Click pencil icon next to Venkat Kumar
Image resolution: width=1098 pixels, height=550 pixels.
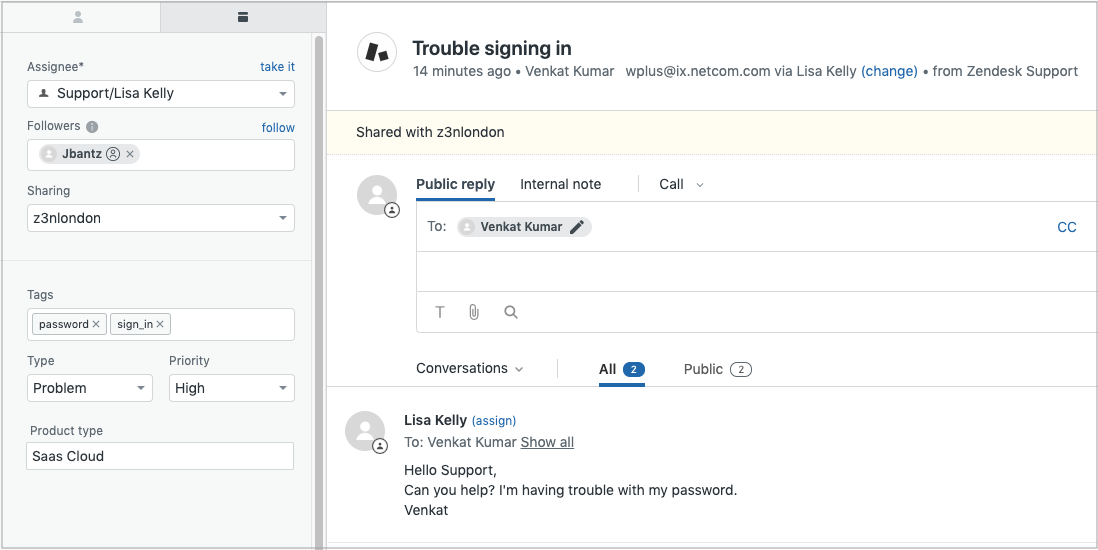[577, 227]
